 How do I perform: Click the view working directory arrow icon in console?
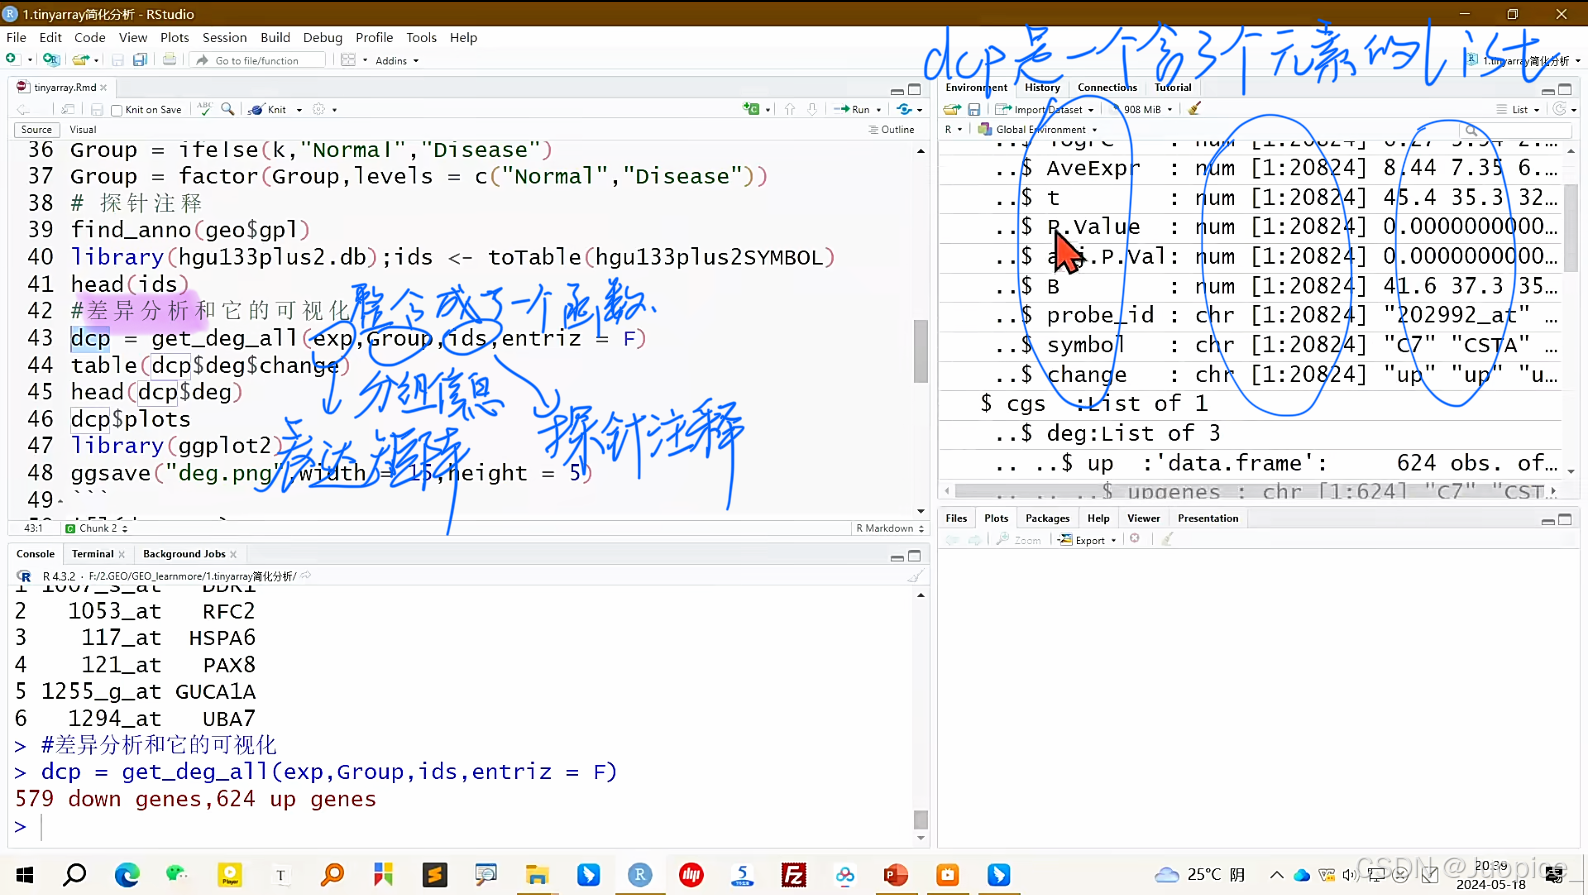click(306, 576)
